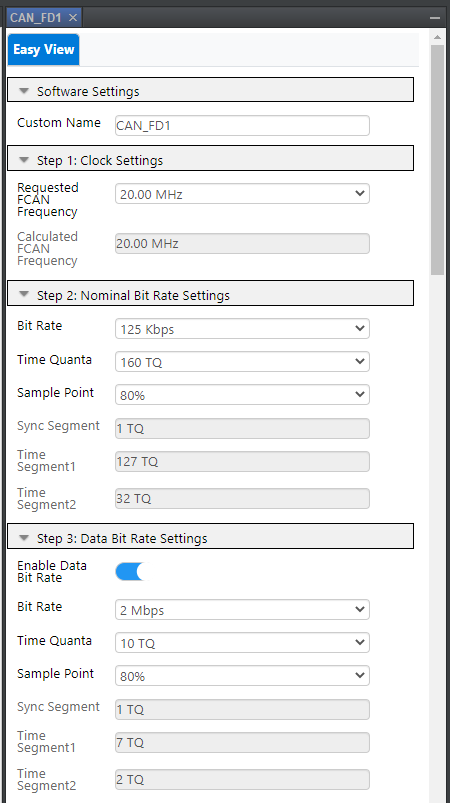This screenshot has height=803, width=450.
Task: Open nominal Bit Rate 125 Kbps dropdown
Action: [242, 329]
